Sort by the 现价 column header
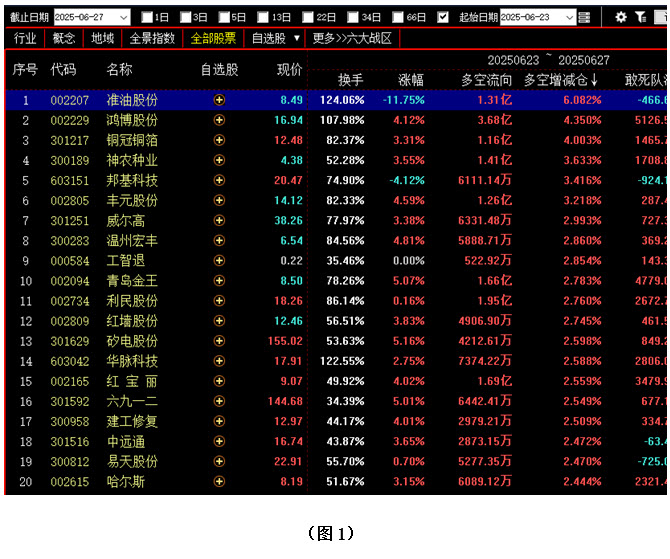The image size is (670, 559). (x=289, y=70)
